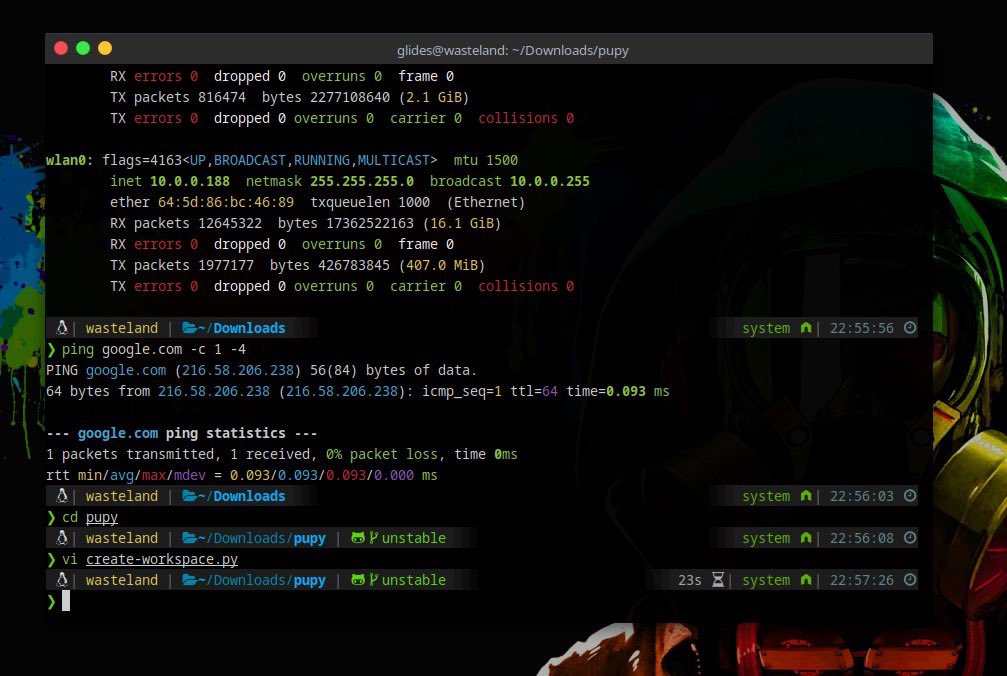Click the penguin icon in the 22:57:26 prompt row
Screen dimensions: 1007x676
[x=62, y=580]
